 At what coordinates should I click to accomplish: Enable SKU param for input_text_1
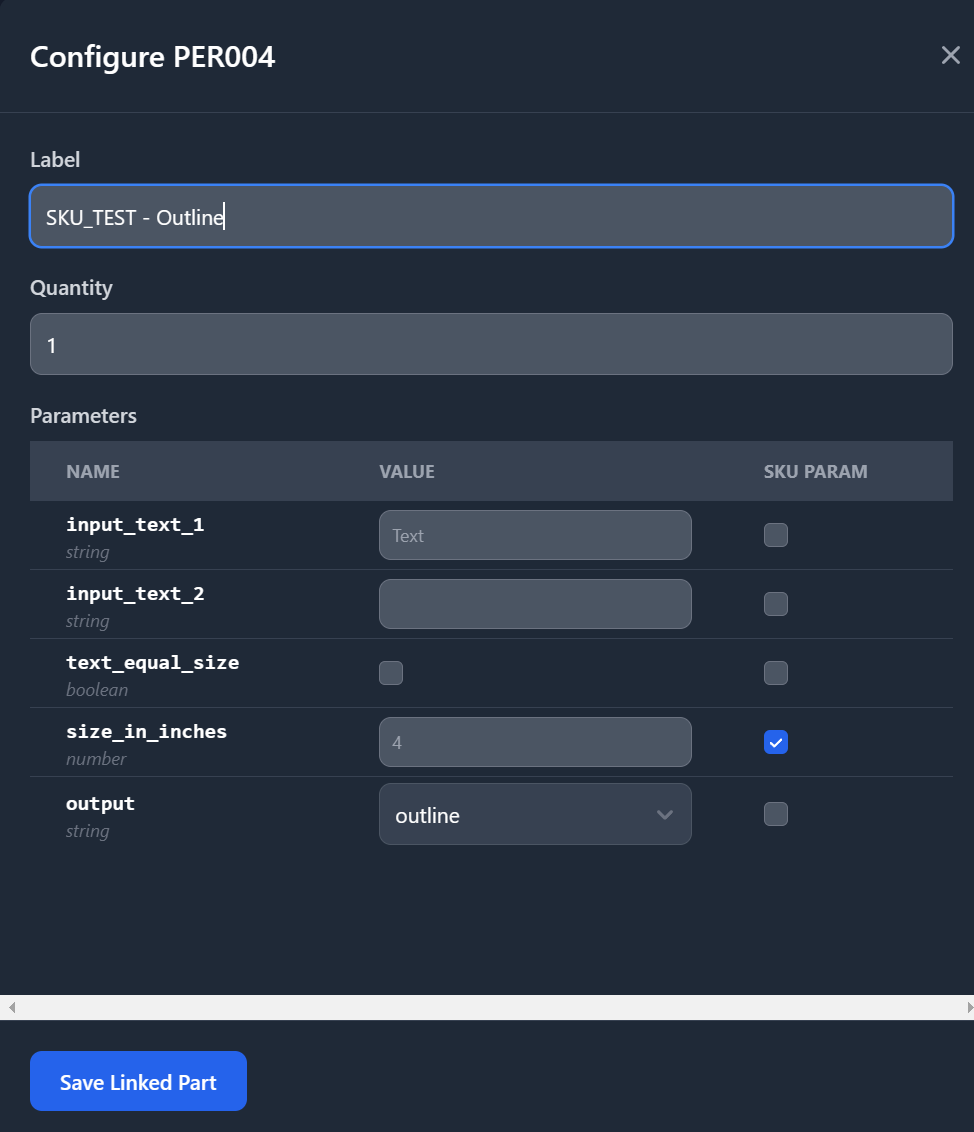pos(775,535)
